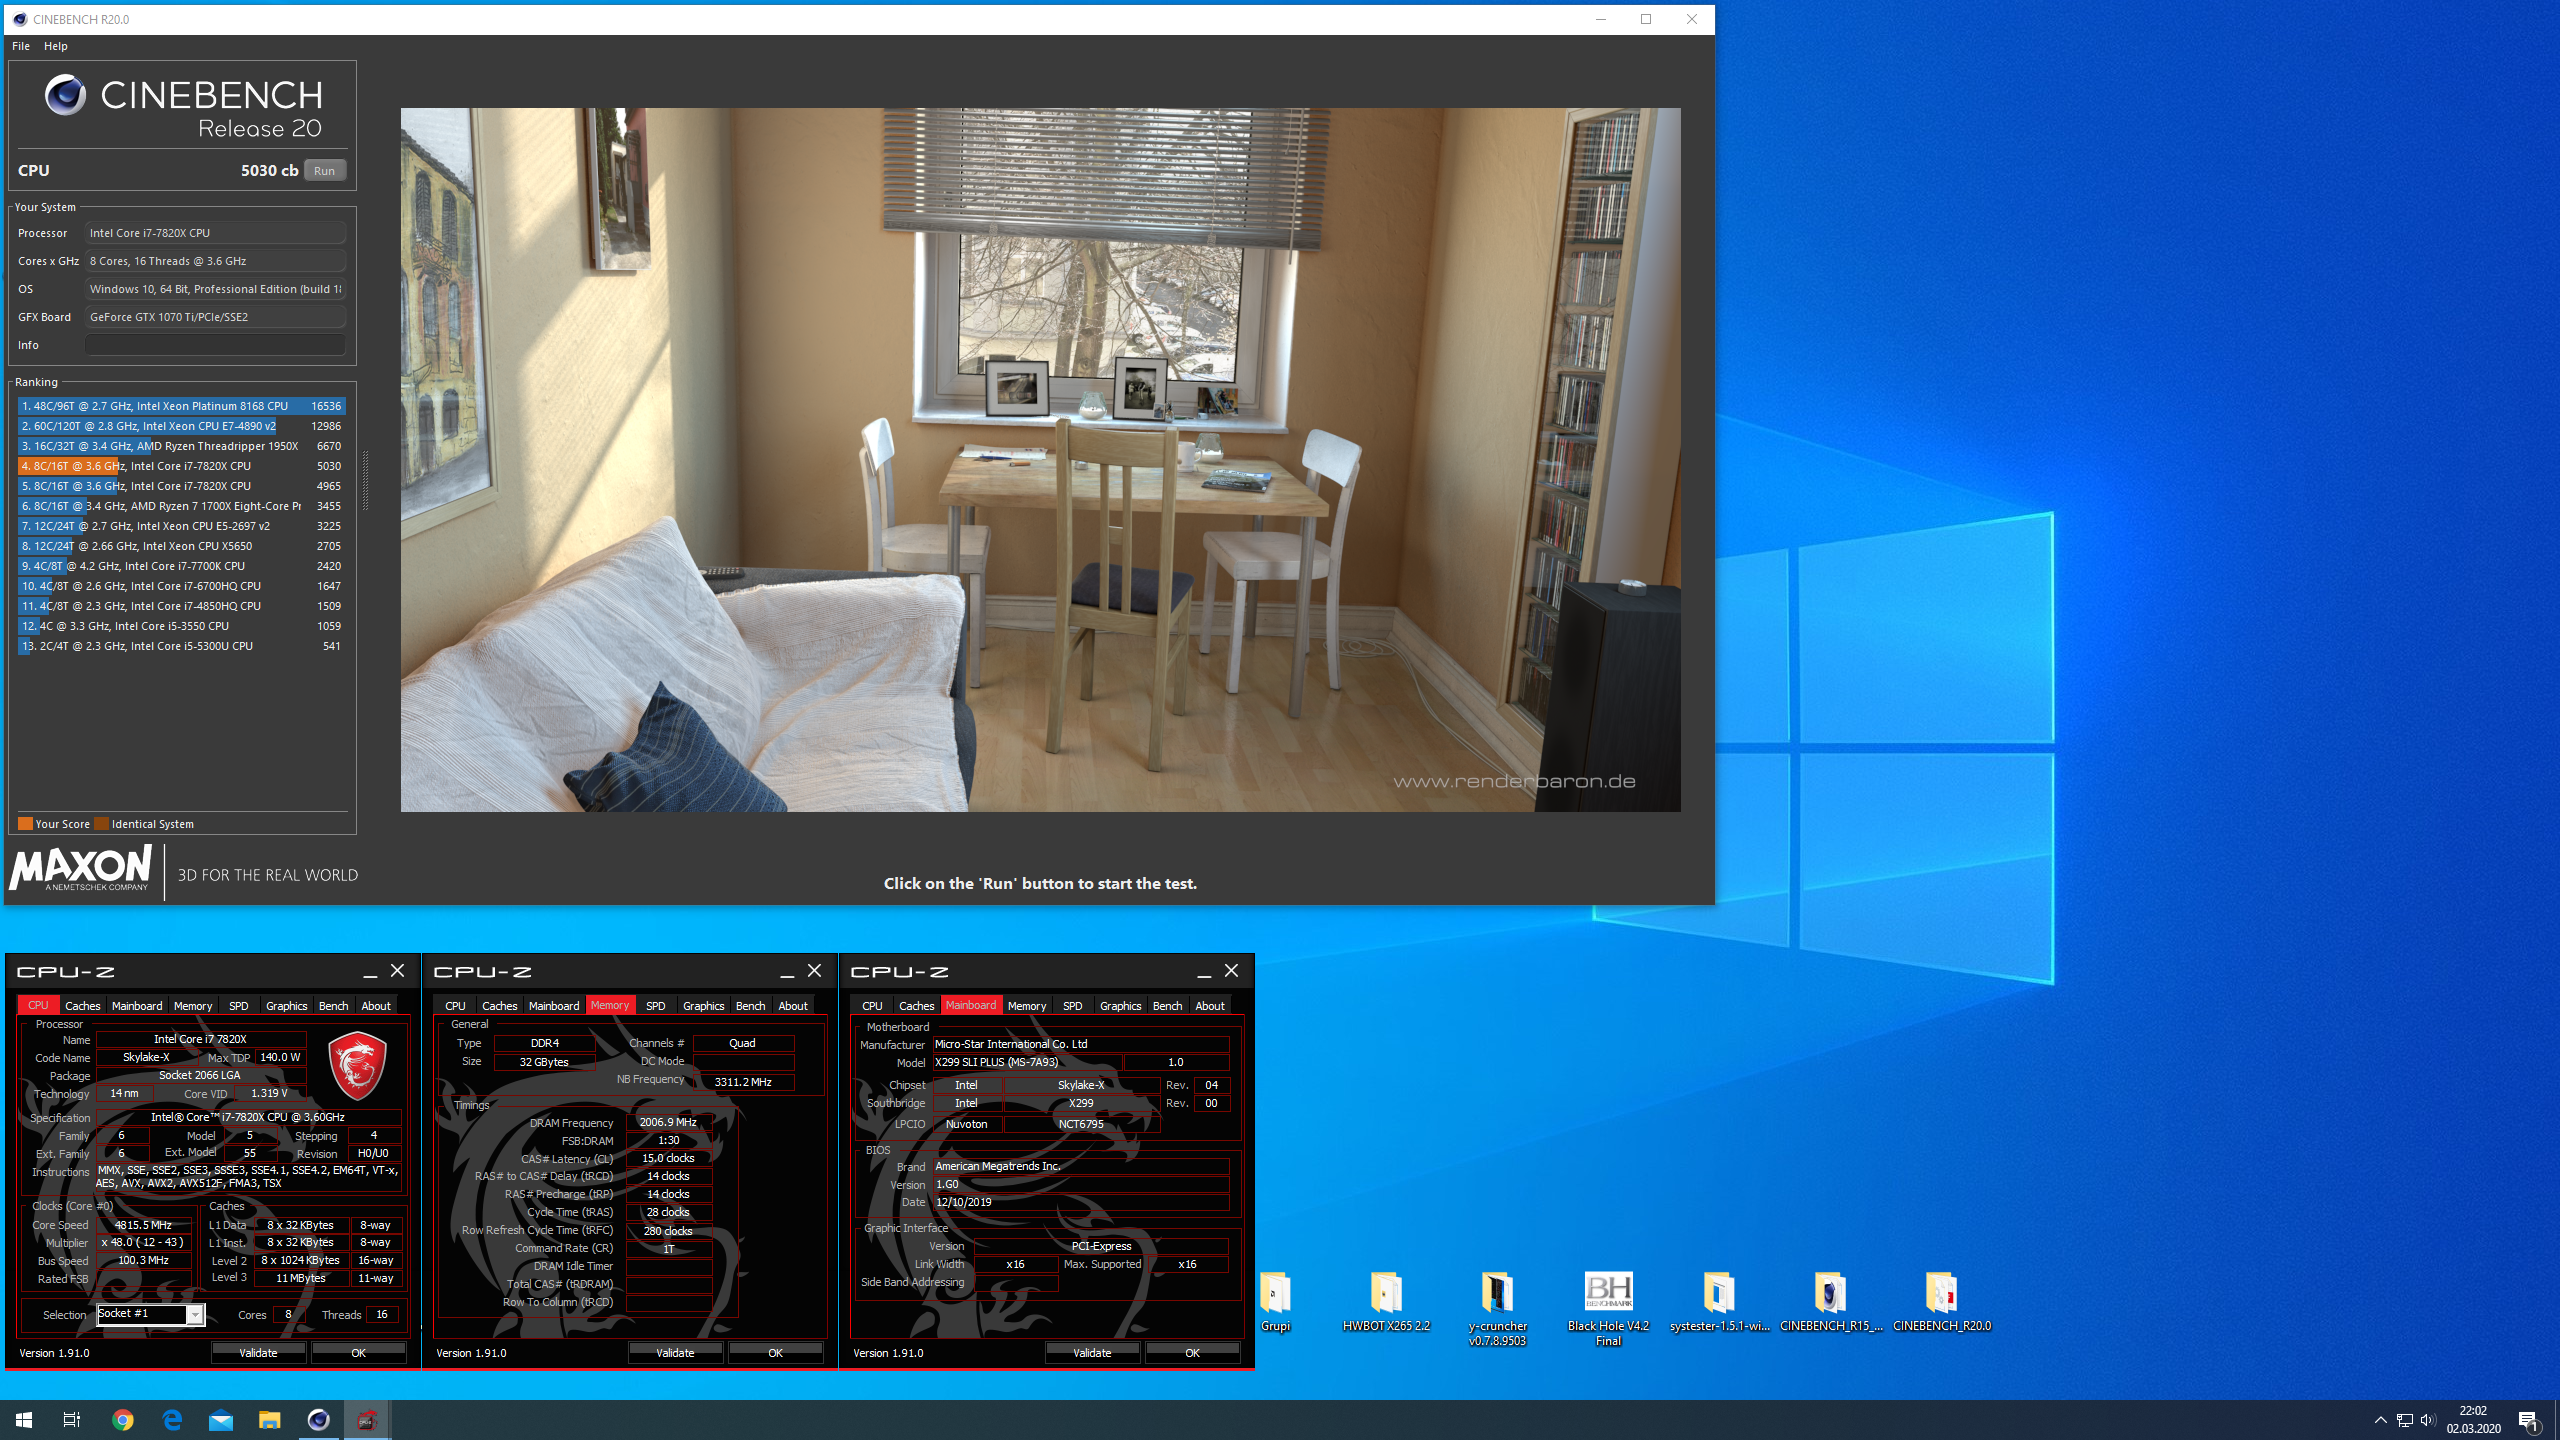Open the network status tray icon

(x=2404, y=1419)
